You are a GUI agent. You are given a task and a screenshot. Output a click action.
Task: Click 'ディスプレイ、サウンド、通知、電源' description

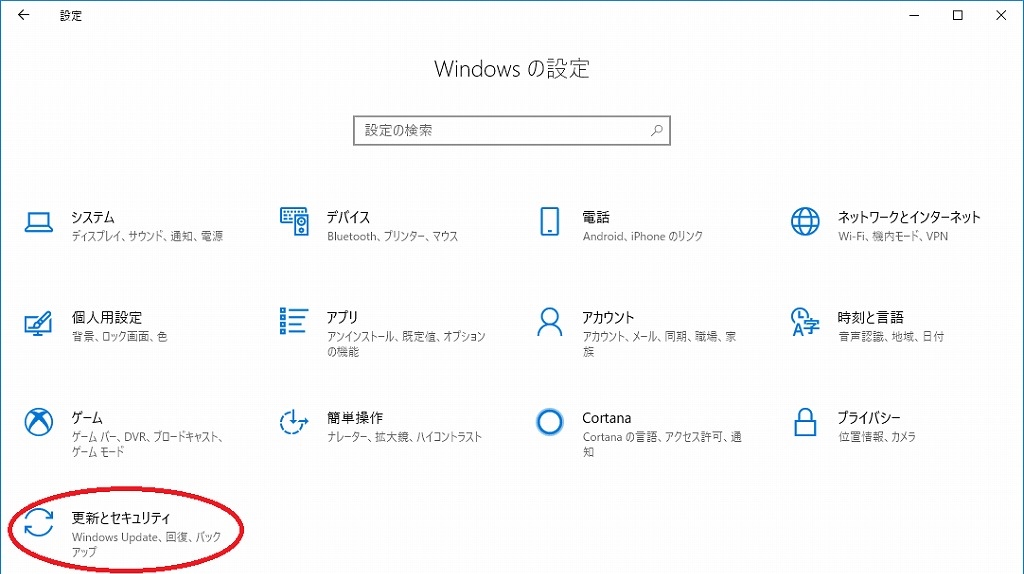pyautogui.click(x=147, y=236)
